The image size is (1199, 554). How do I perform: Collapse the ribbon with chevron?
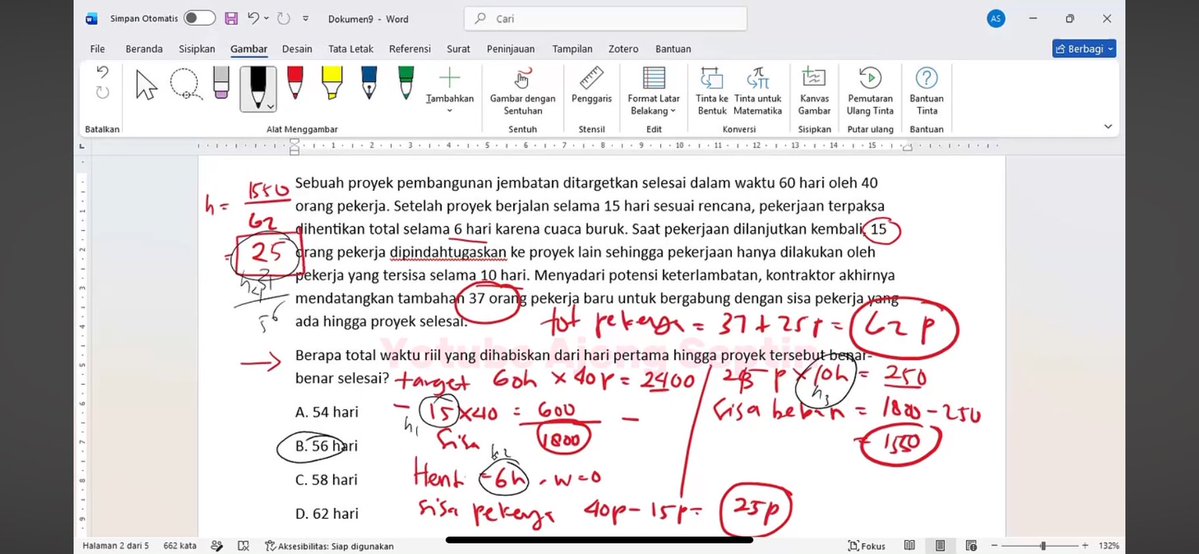(1108, 127)
